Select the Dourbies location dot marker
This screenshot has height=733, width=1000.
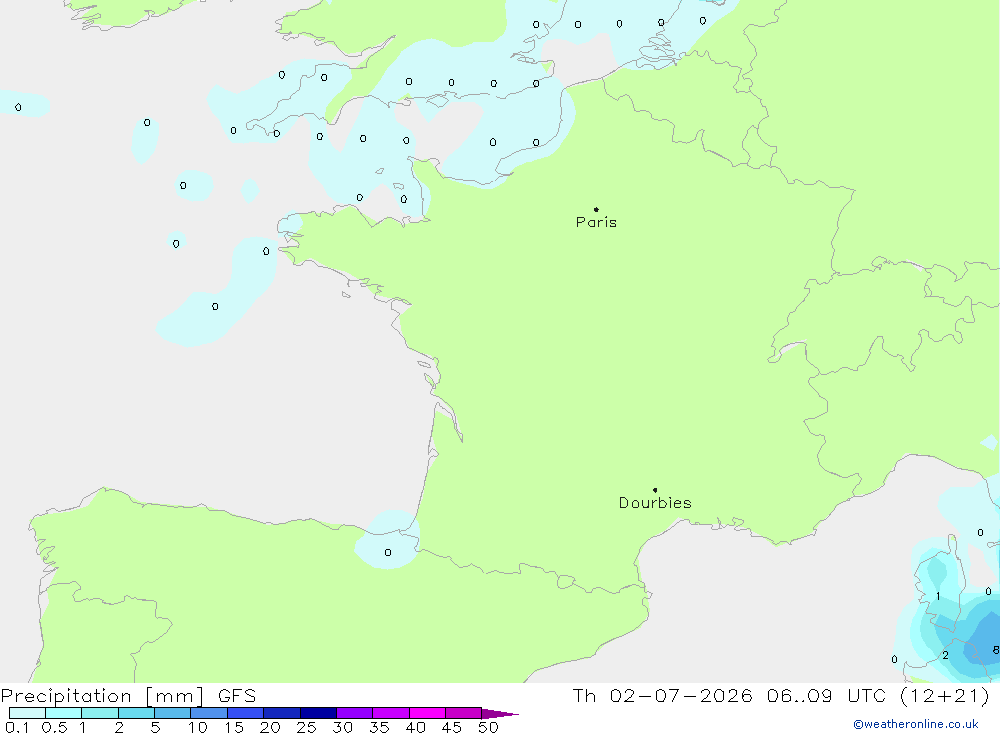[655, 490]
